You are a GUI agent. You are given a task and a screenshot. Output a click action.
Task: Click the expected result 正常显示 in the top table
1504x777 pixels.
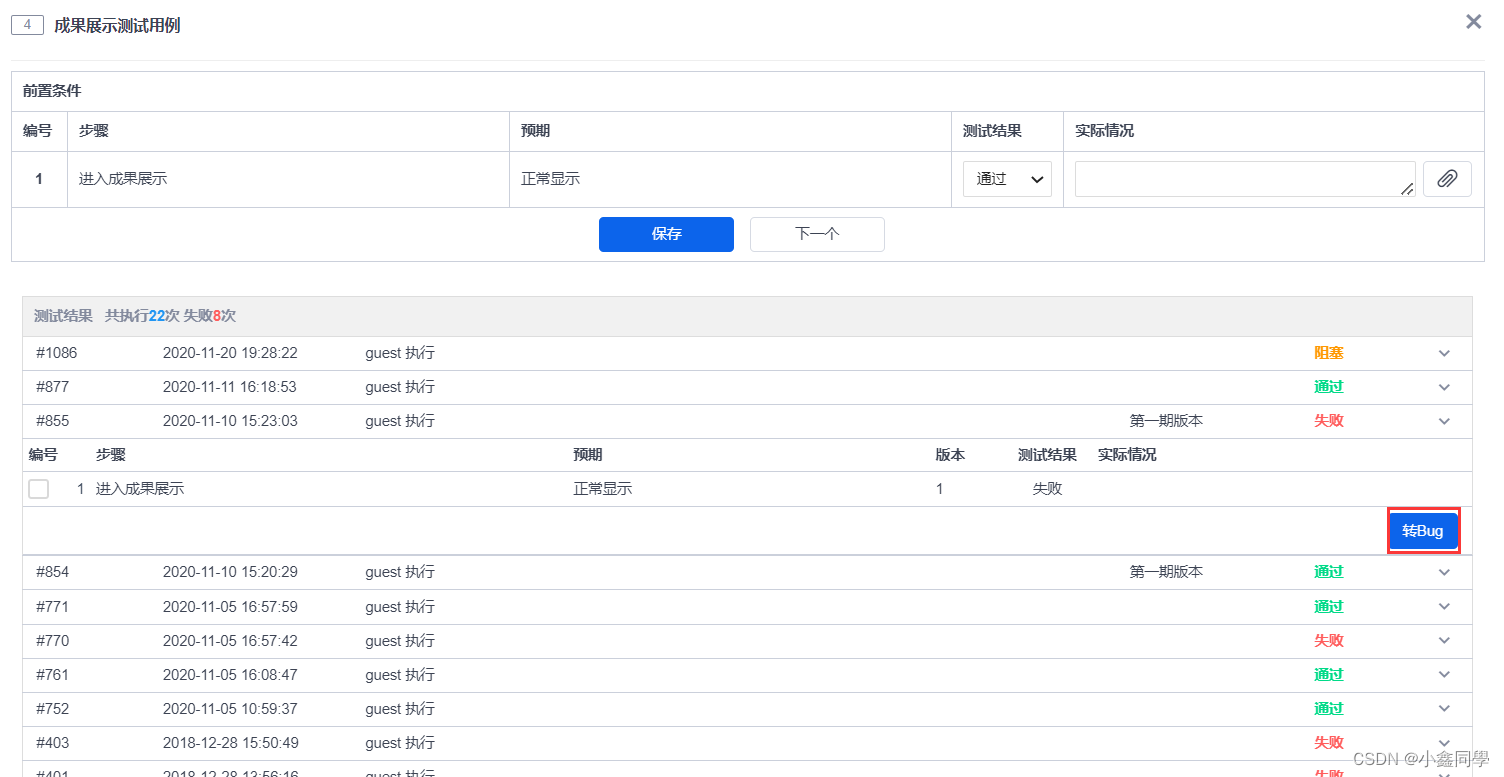pos(550,179)
